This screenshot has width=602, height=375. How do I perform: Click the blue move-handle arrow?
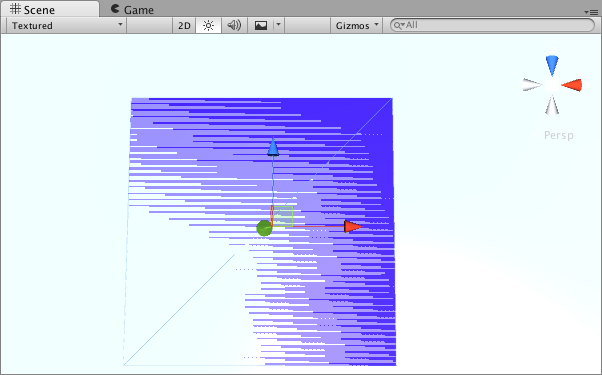[x=273, y=148]
